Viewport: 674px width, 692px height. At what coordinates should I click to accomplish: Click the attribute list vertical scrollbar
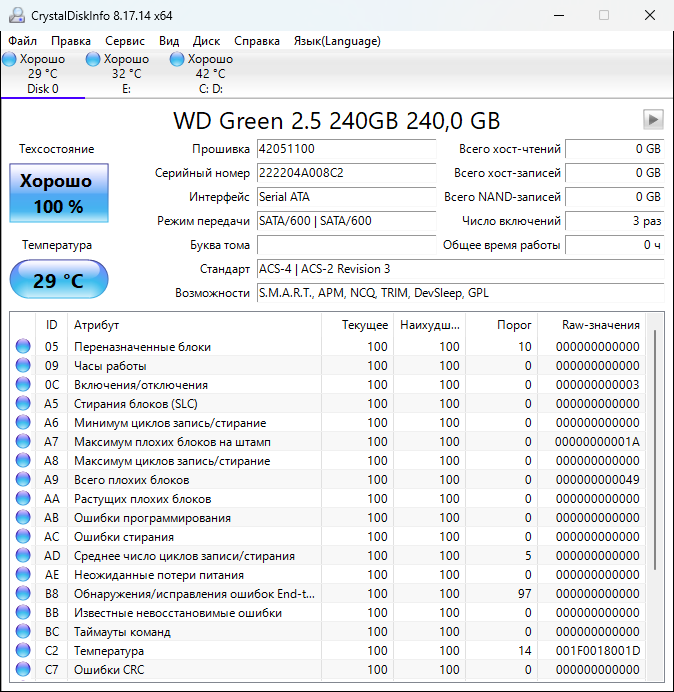point(655,449)
